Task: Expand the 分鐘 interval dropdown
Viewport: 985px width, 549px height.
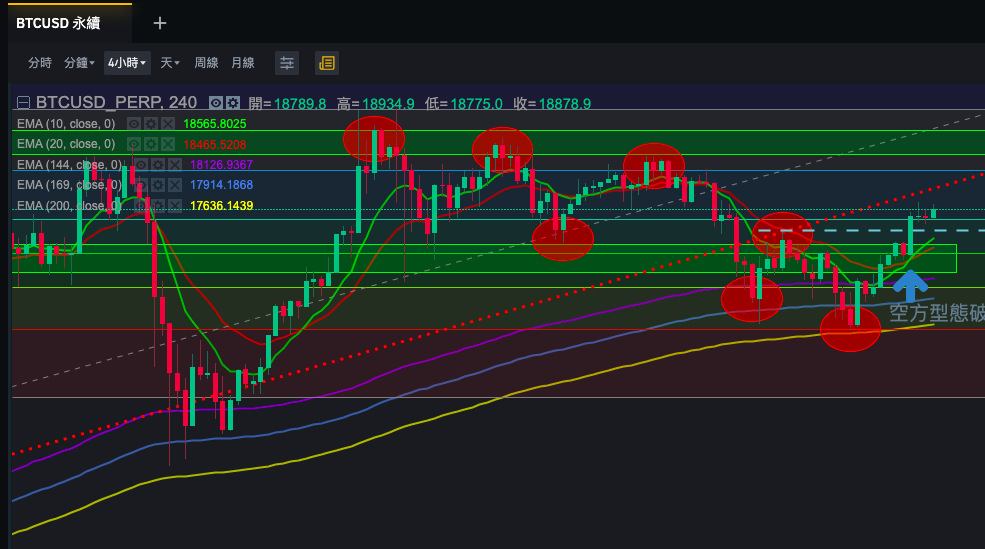Action: (79, 63)
